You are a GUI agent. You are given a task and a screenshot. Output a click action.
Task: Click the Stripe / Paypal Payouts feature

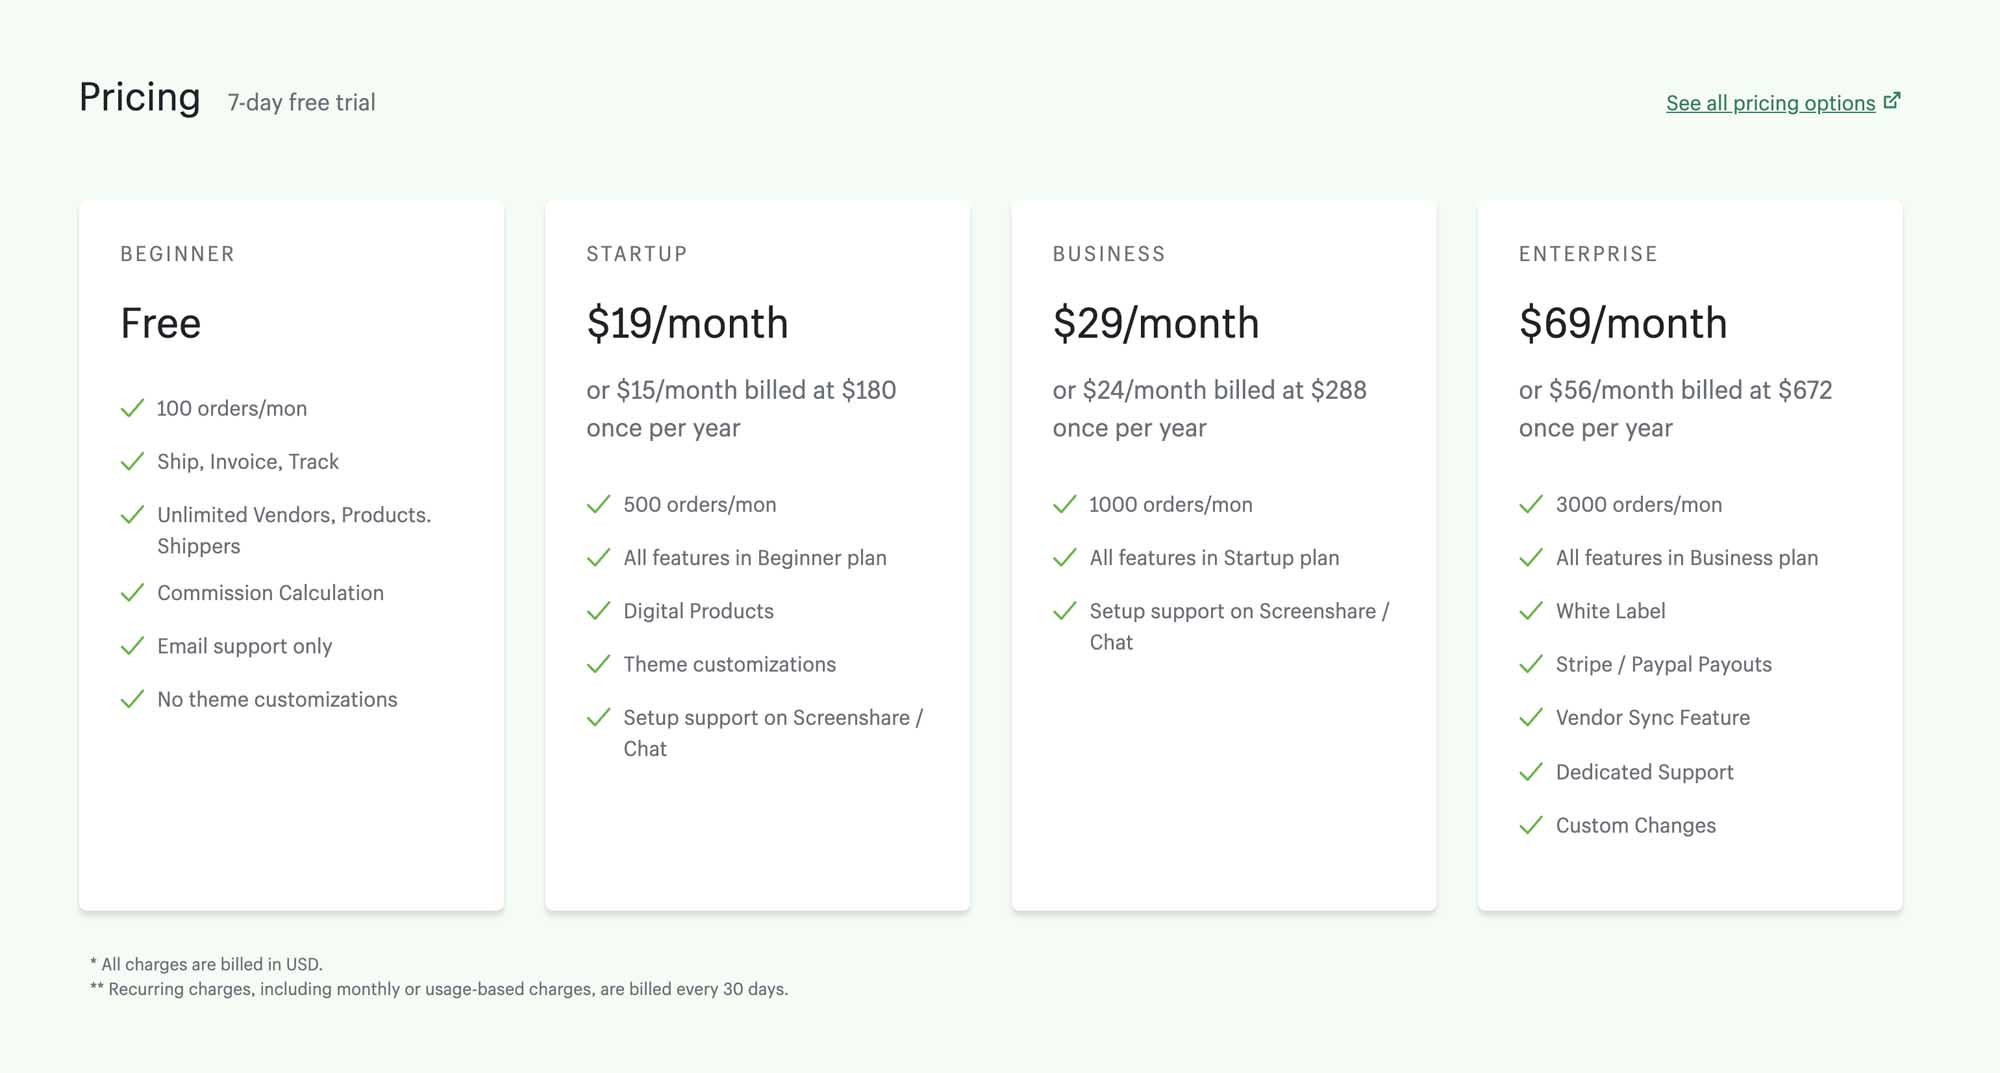(1664, 664)
